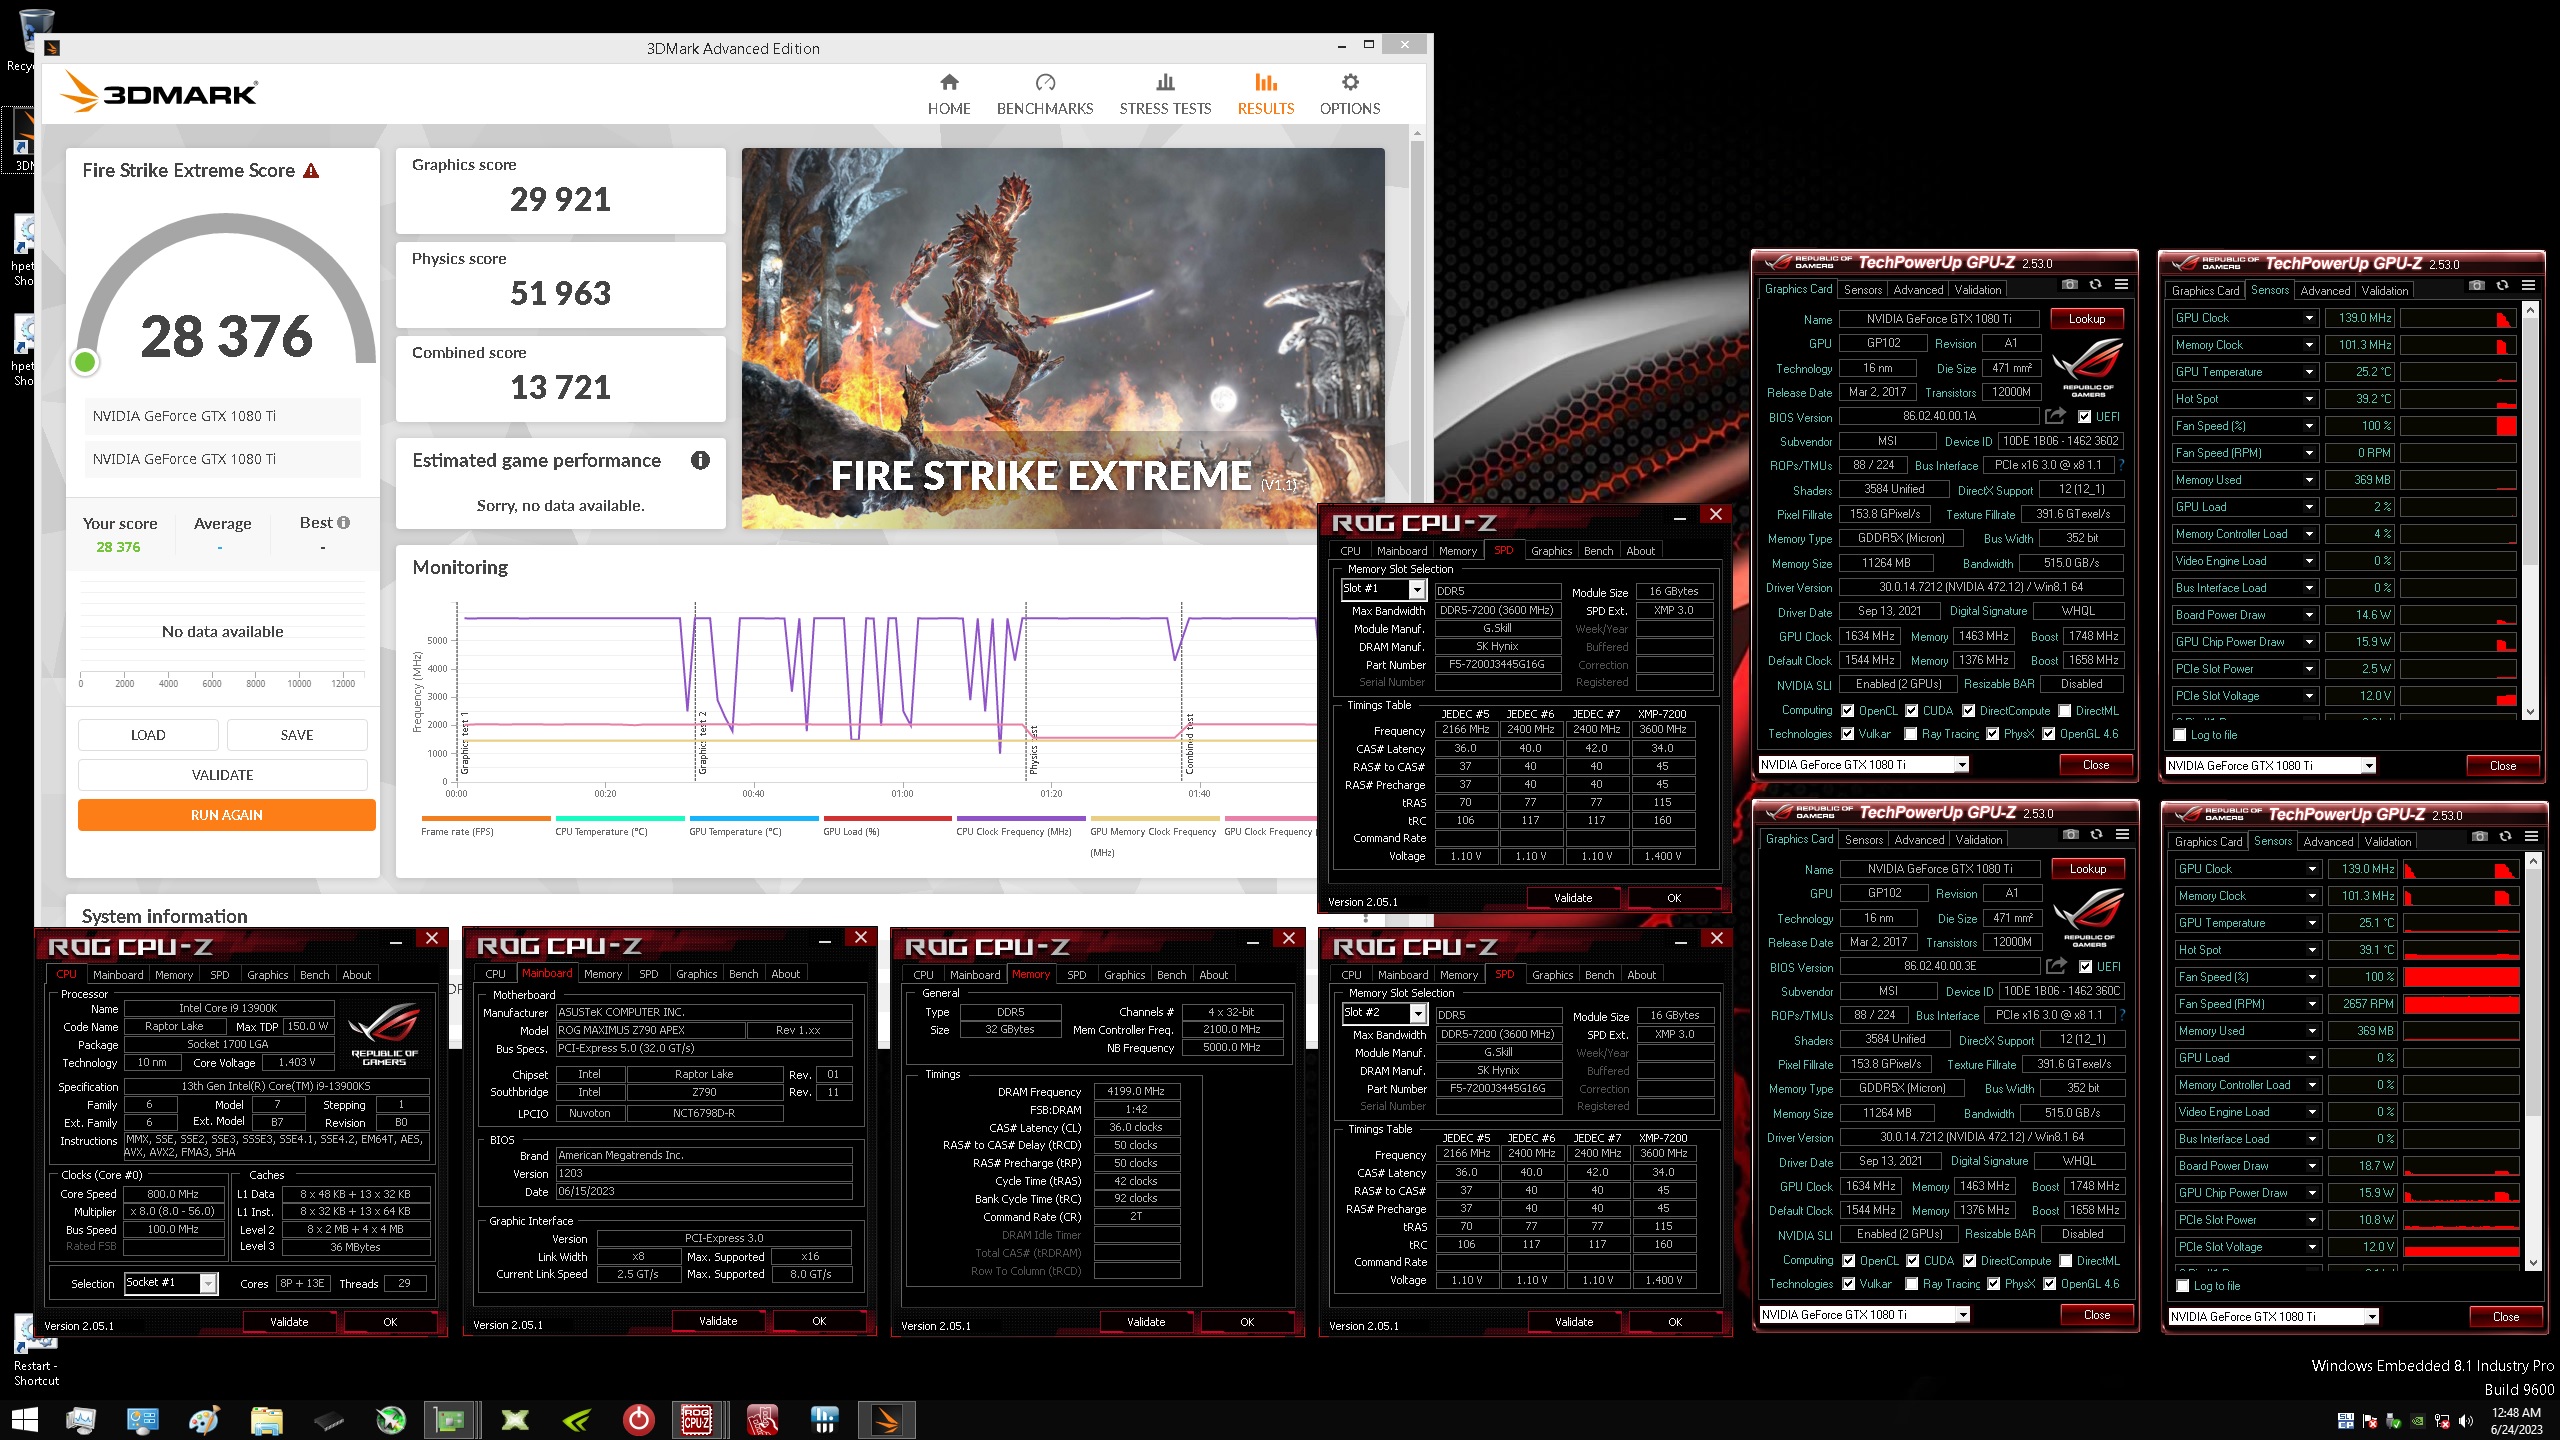Click refresh icon in GPU-Z window with BIOS 86.02.40.00.1A
Image resolution: width=2560 pixels, height=1440 pixels.
[2095, 285]
